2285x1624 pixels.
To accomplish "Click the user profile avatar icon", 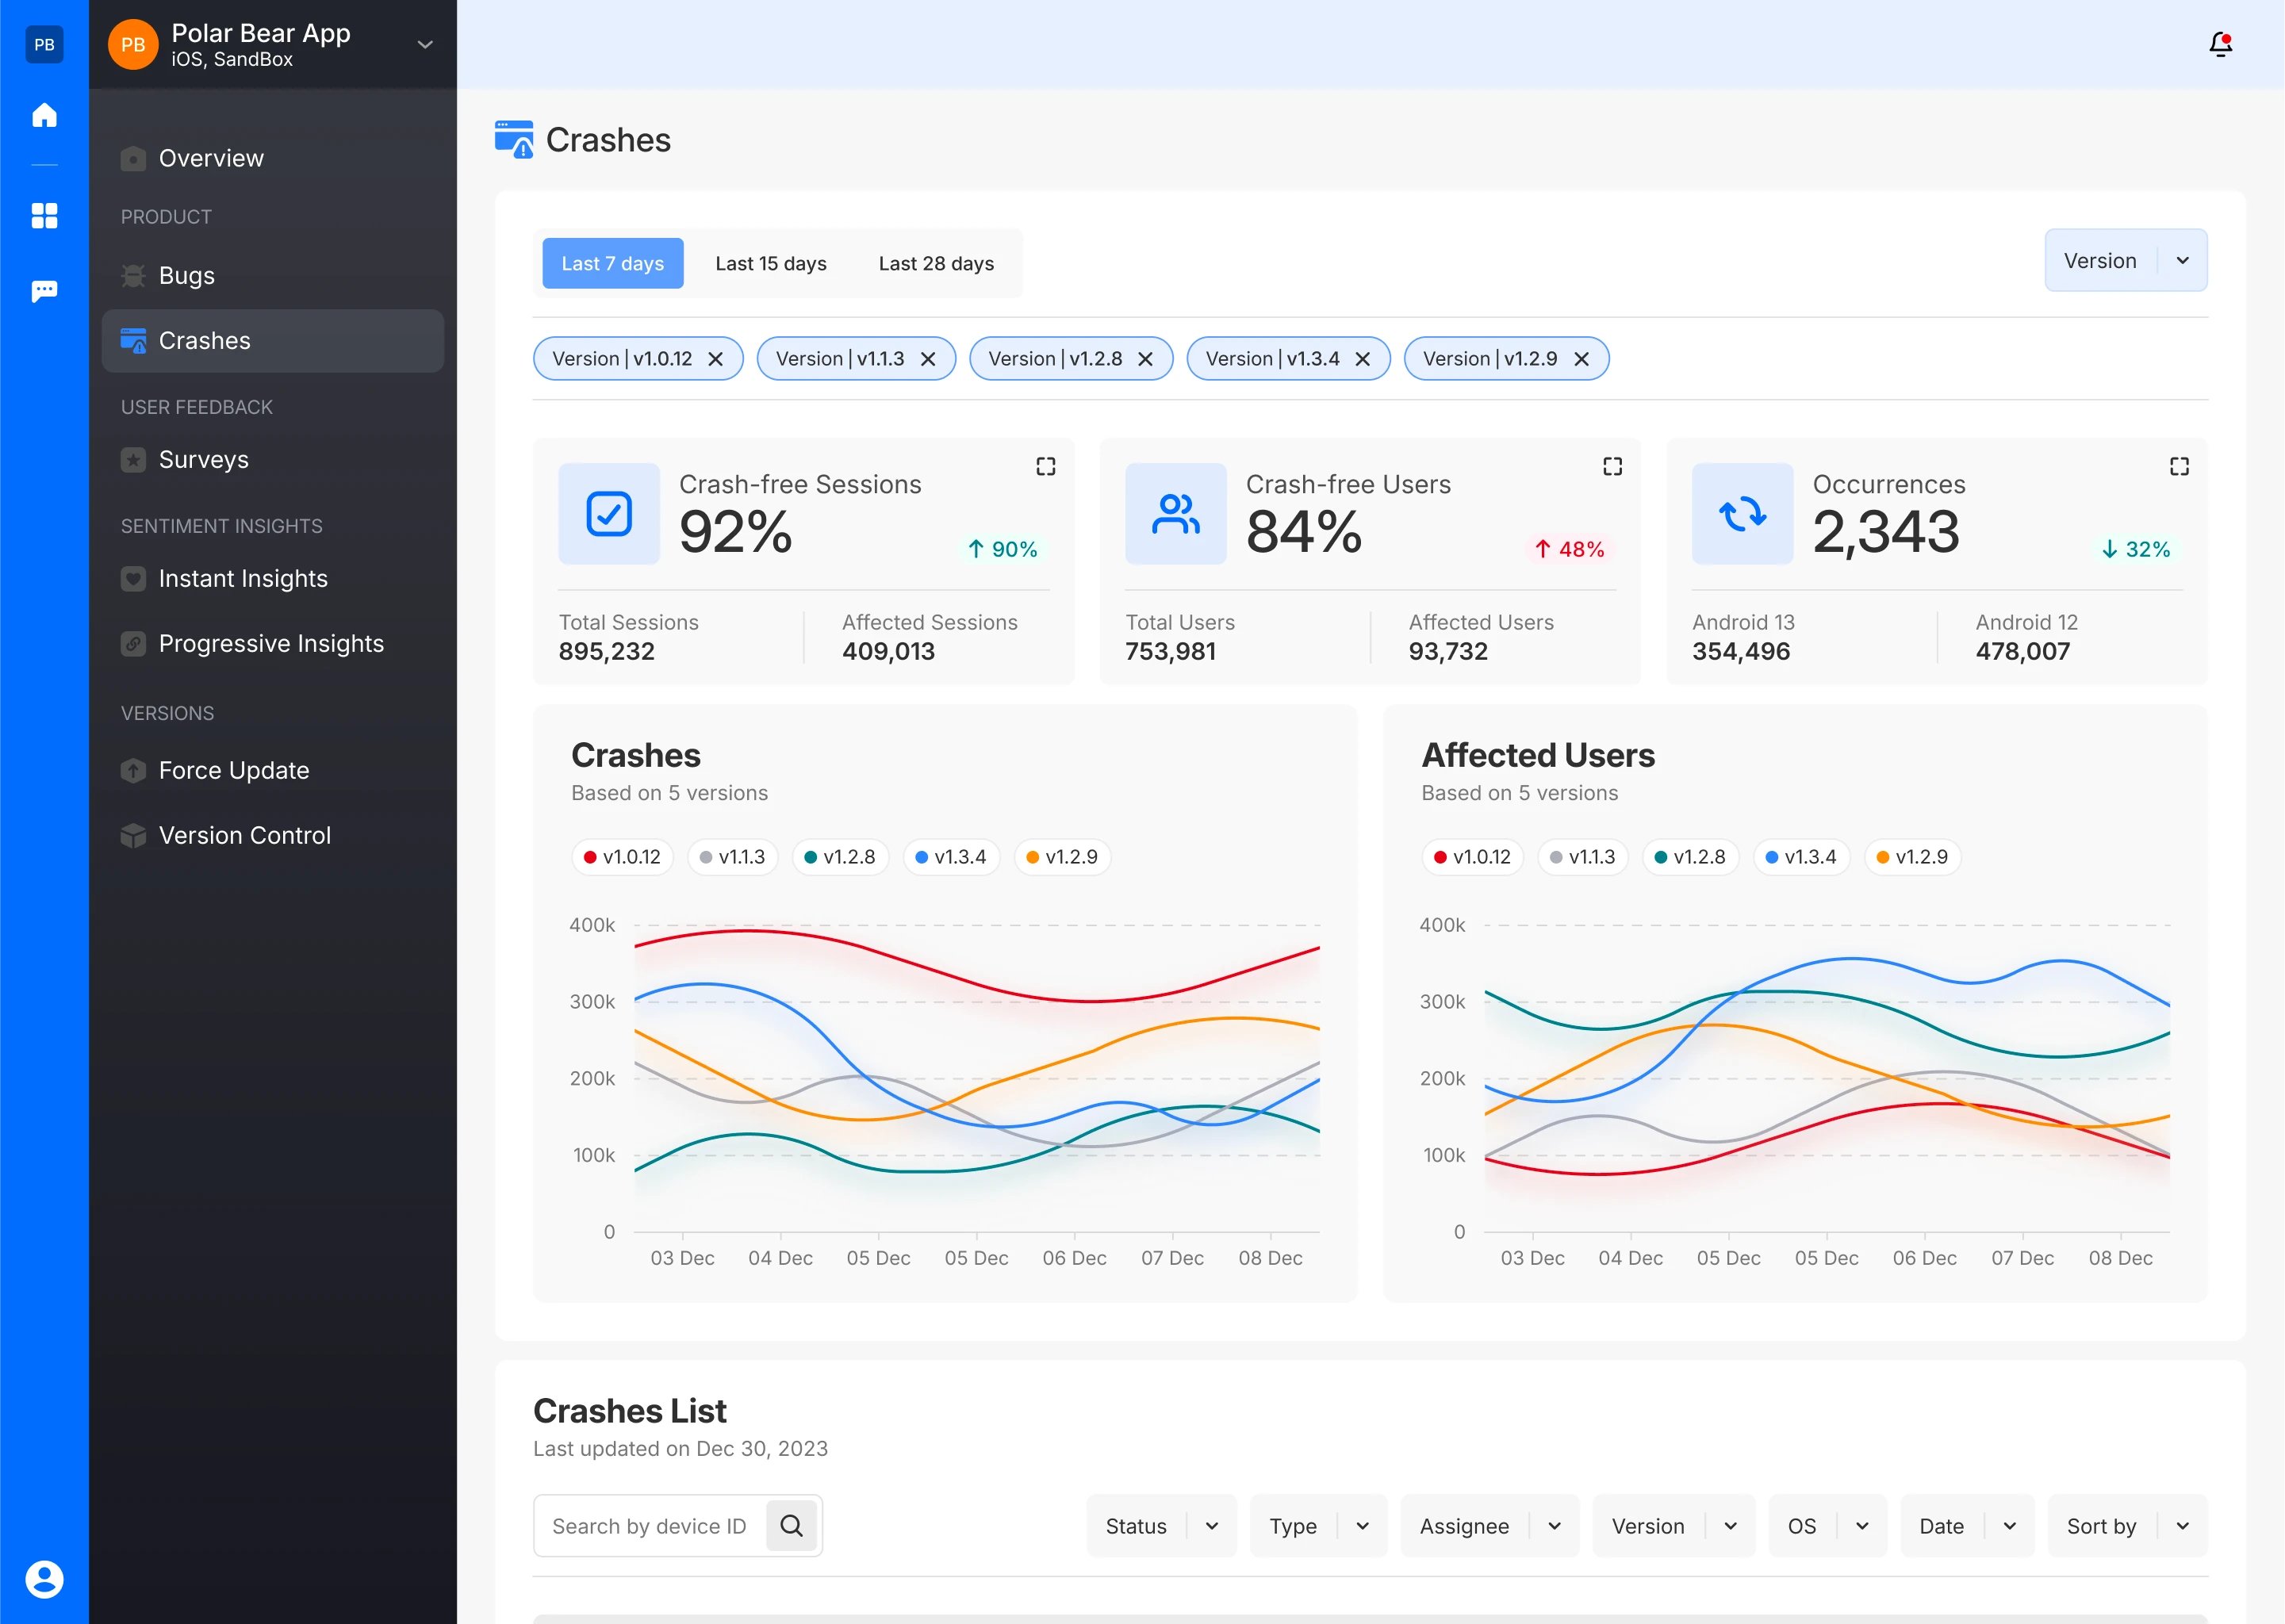I will pyautogui.click(x=44, y=1579).
